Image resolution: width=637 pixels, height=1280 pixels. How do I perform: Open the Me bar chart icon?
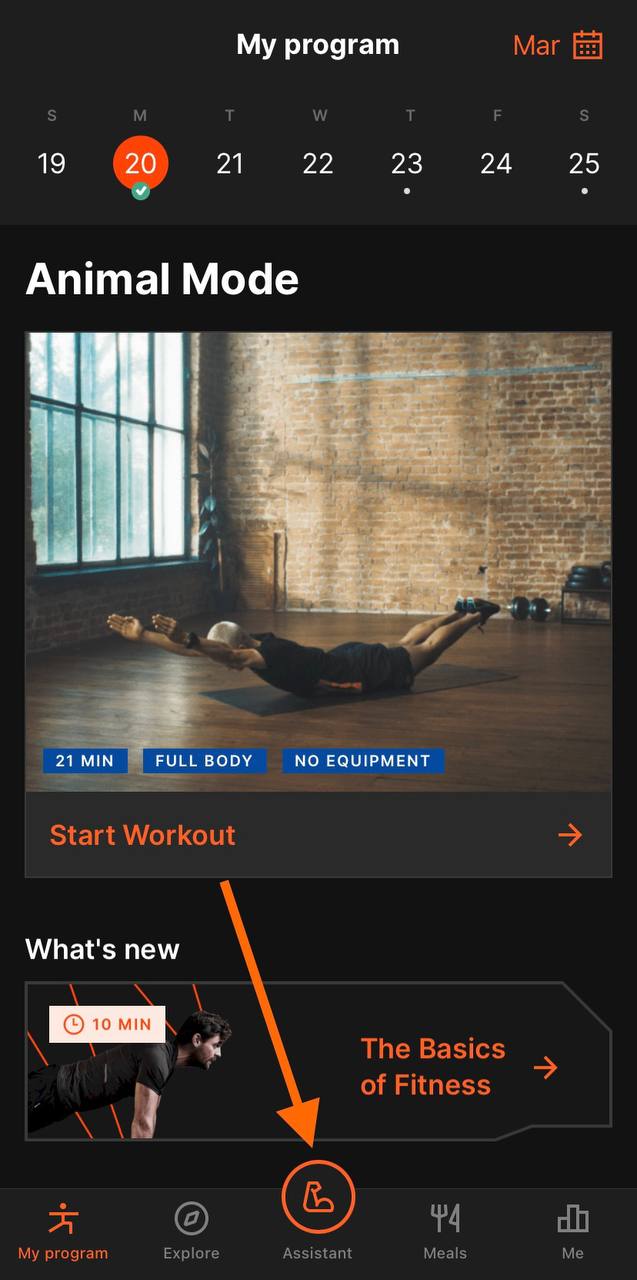[573, 1218]
